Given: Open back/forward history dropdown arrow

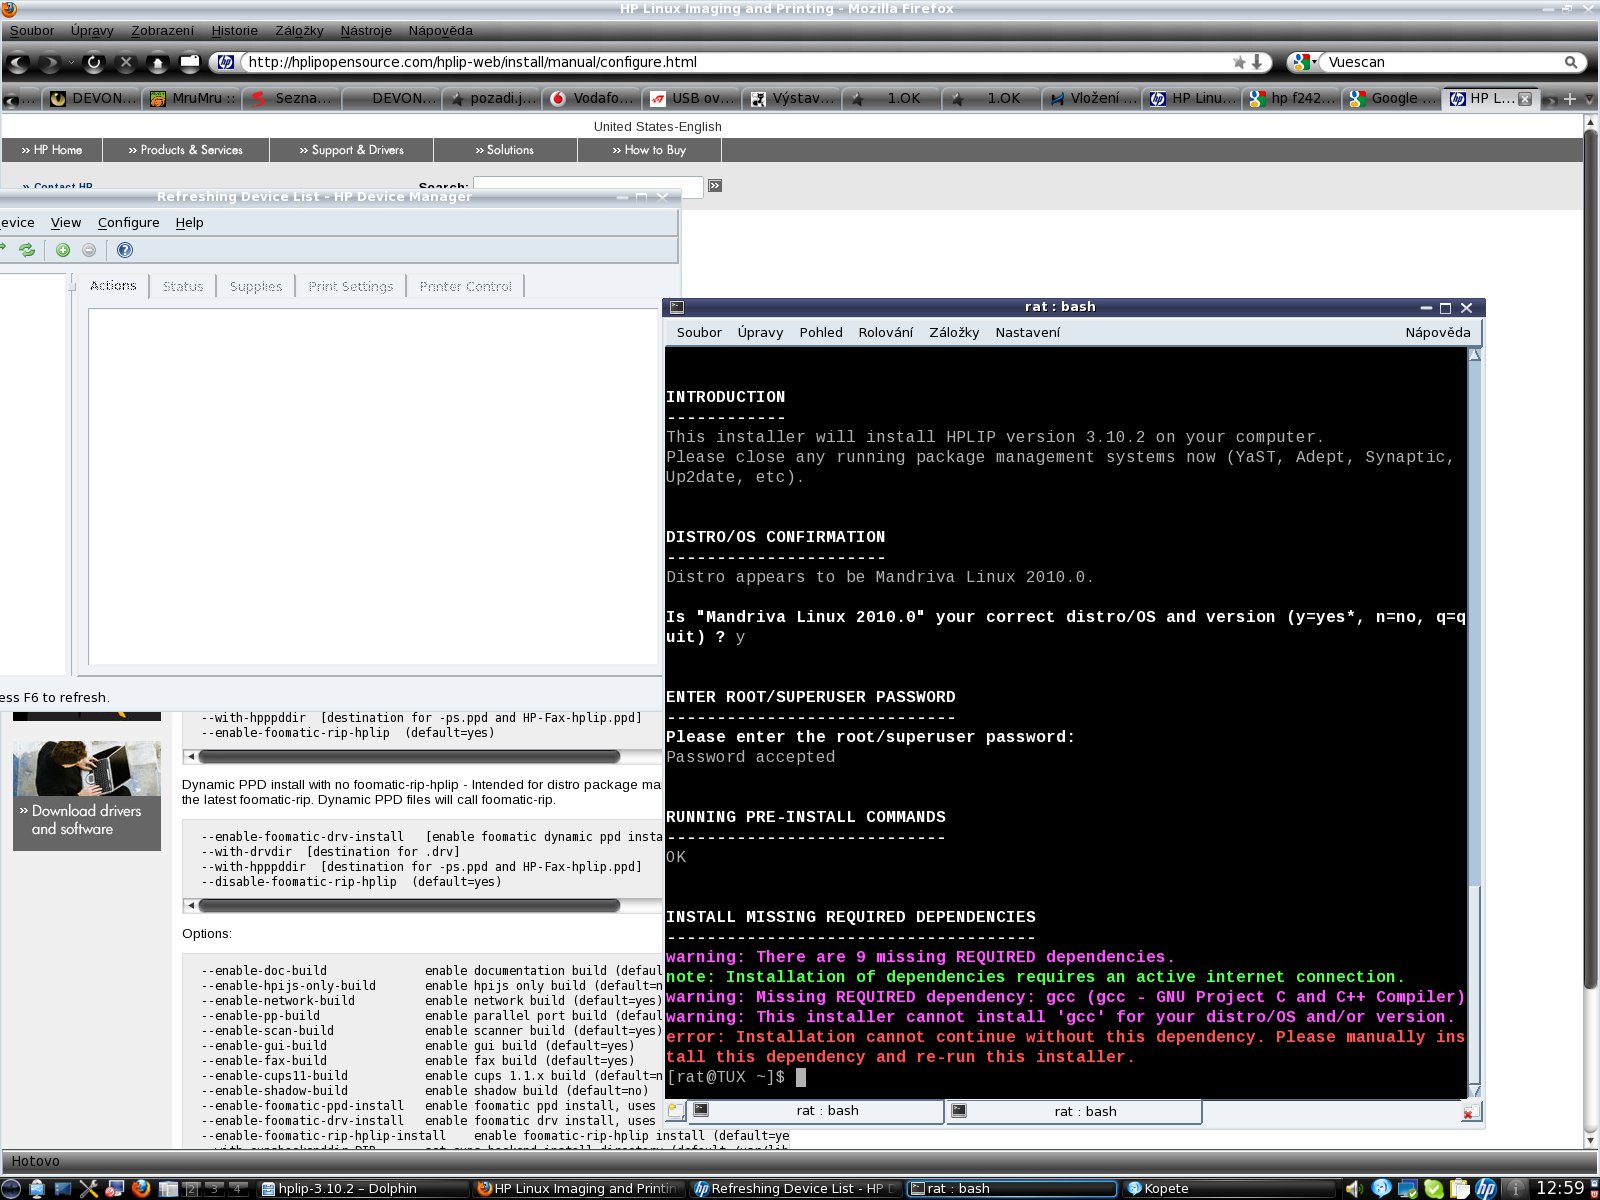Looking at the screenshot, I should tap(71, 62).
